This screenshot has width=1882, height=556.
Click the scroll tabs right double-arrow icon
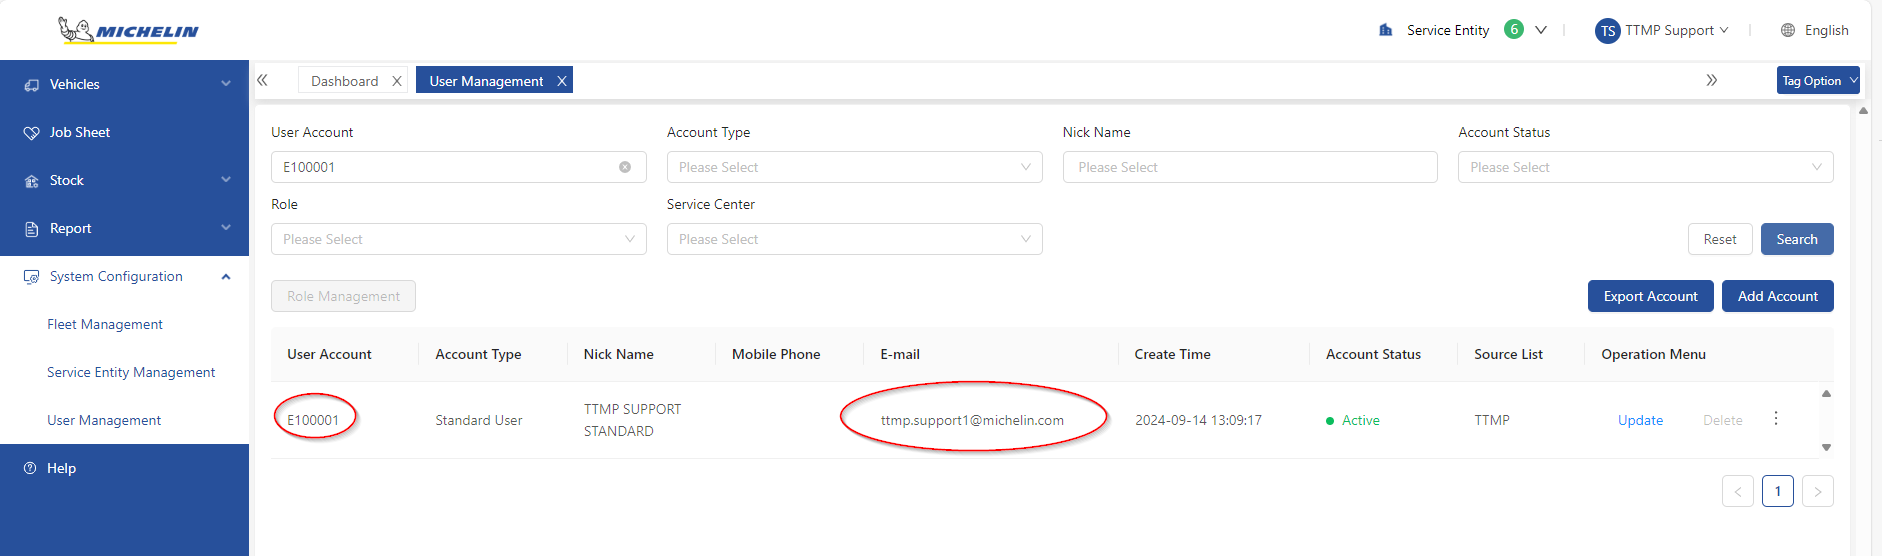[x=1711, y=80]
